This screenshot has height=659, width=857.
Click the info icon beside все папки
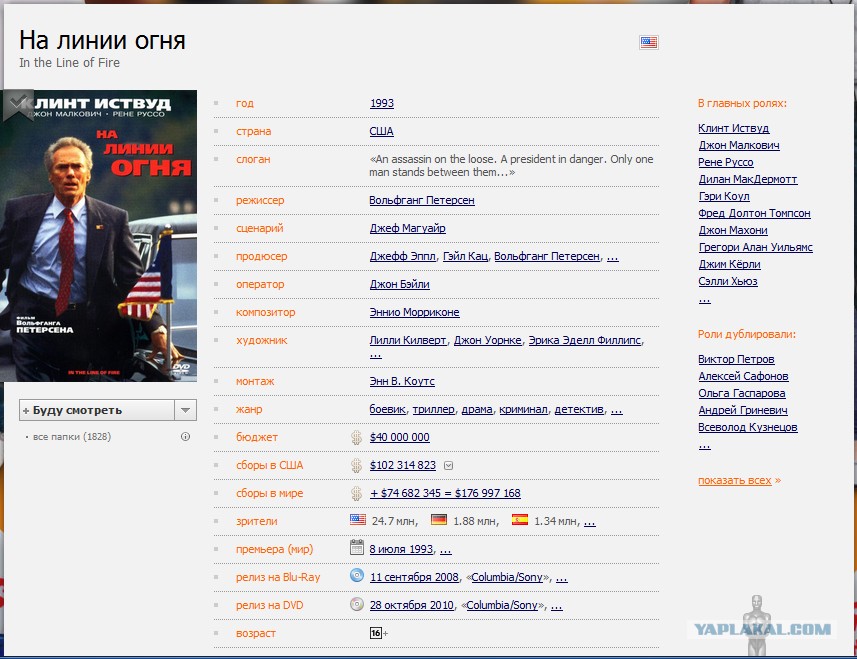click(x=185, y=437)
